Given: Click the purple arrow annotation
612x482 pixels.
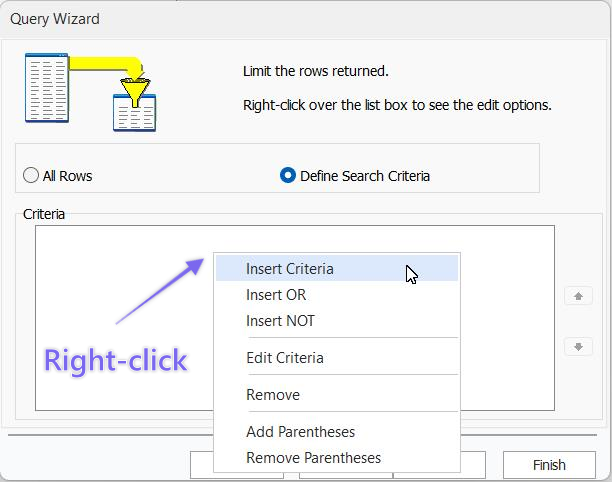Looking at the screenshot, I should [x=160, y=290].
